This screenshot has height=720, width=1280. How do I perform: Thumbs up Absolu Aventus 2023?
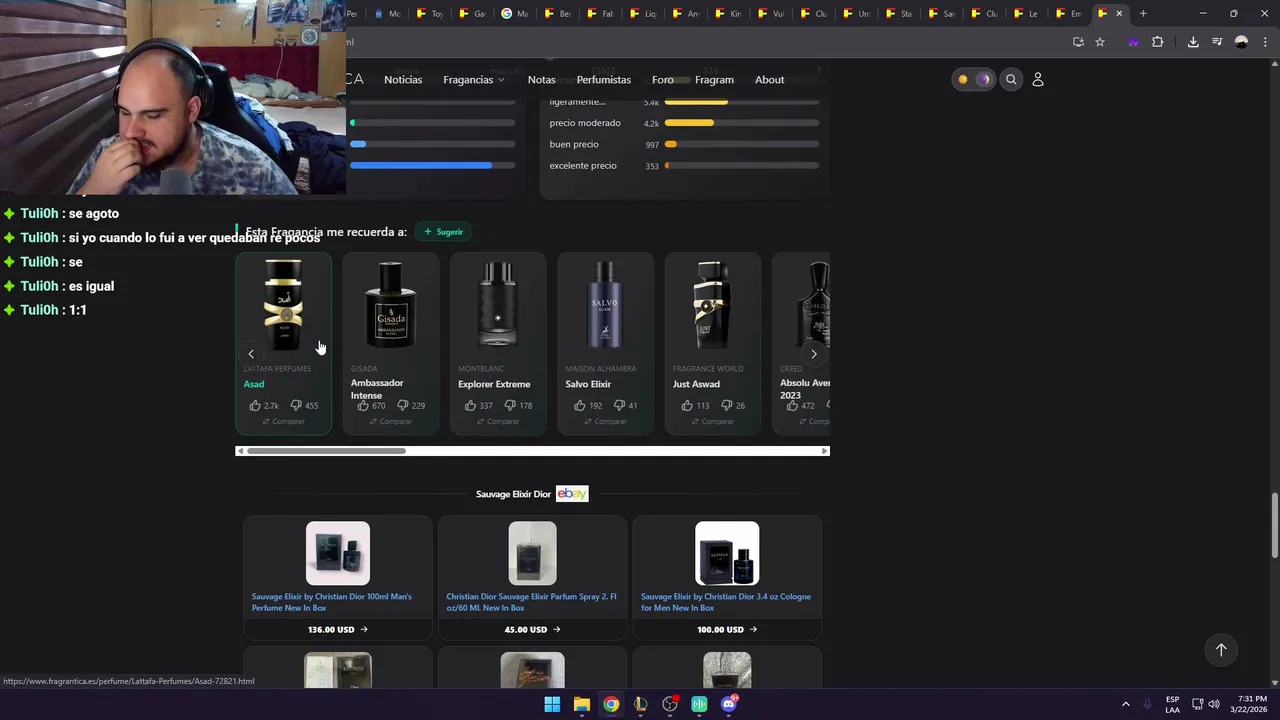pos(792,405)
